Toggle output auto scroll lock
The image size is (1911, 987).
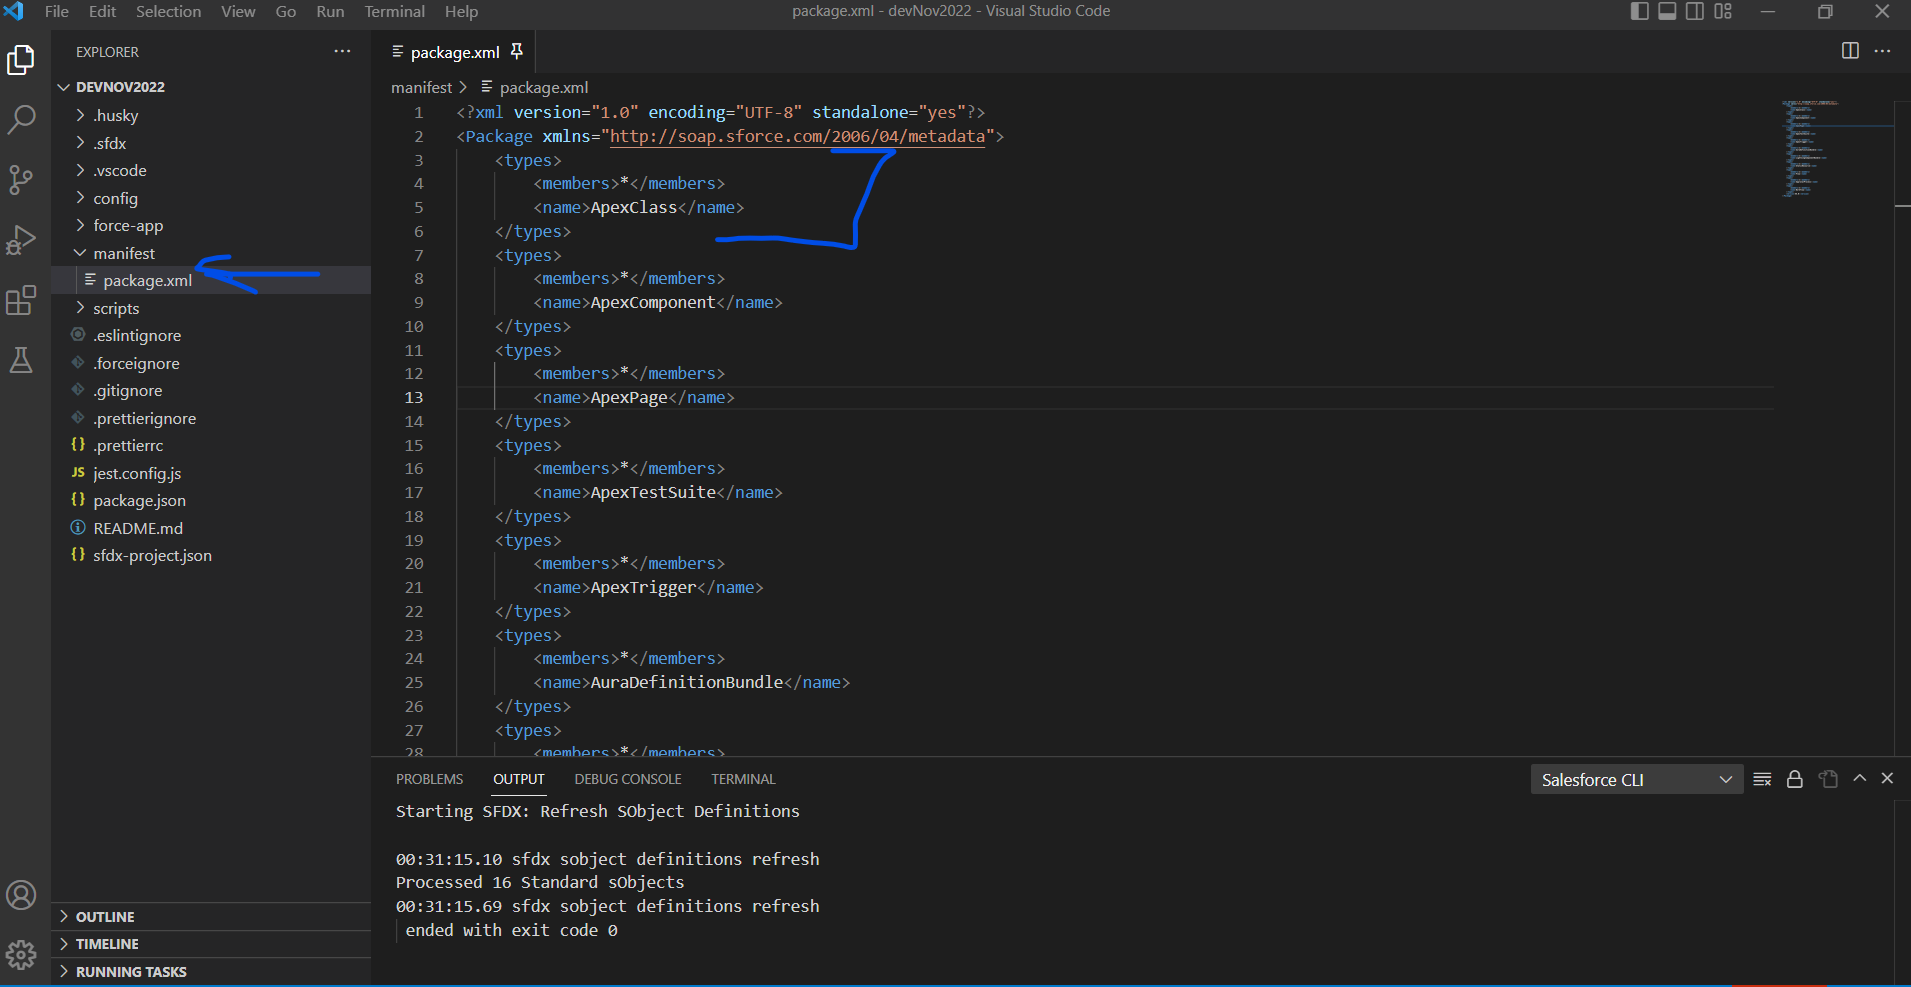tap(1795, 779)
